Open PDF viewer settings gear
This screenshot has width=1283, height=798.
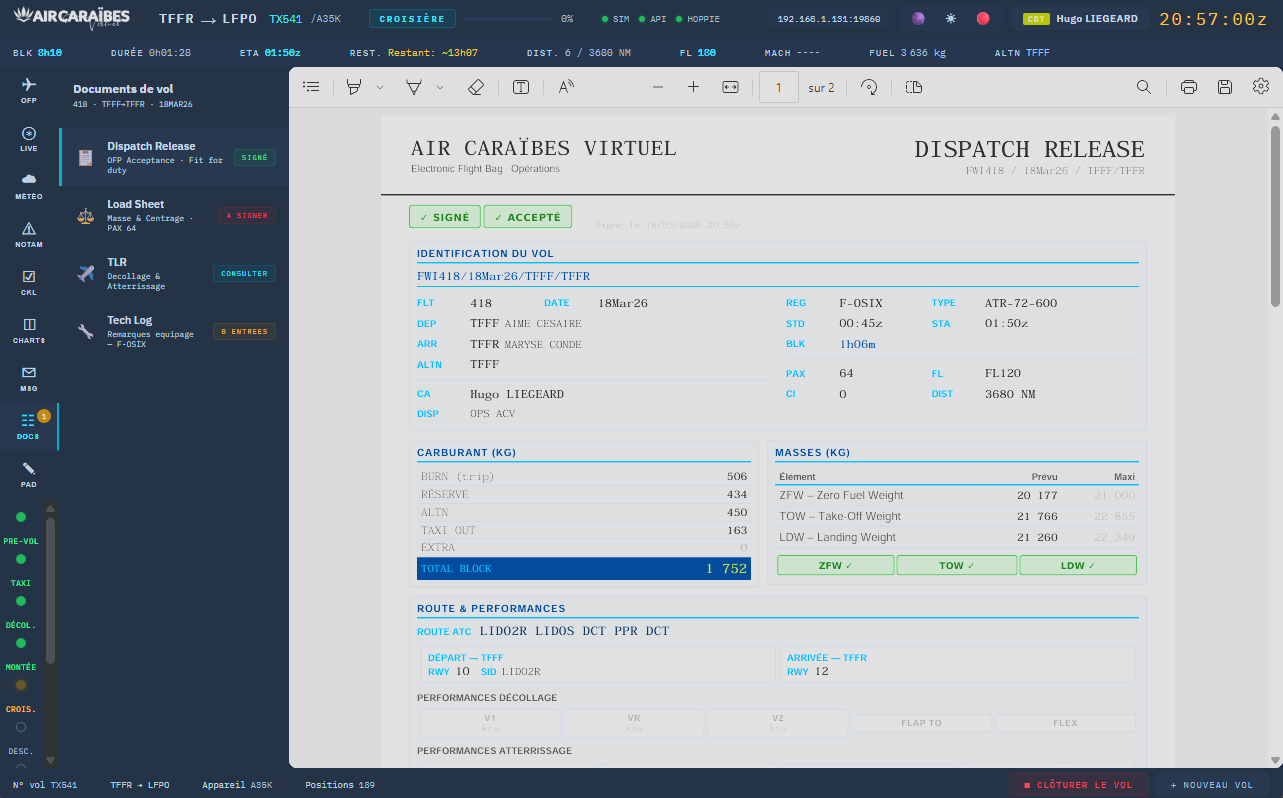pos(1261,87)
